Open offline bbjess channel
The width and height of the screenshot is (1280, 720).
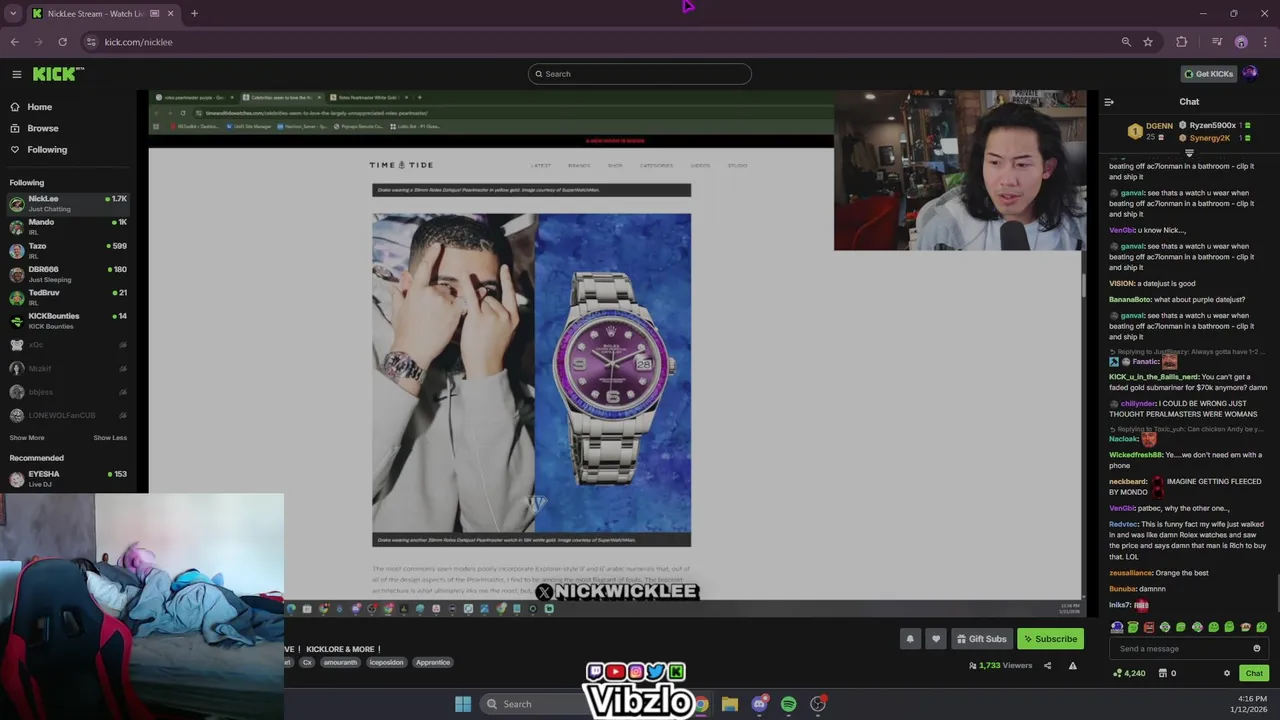tap(68, 392)
